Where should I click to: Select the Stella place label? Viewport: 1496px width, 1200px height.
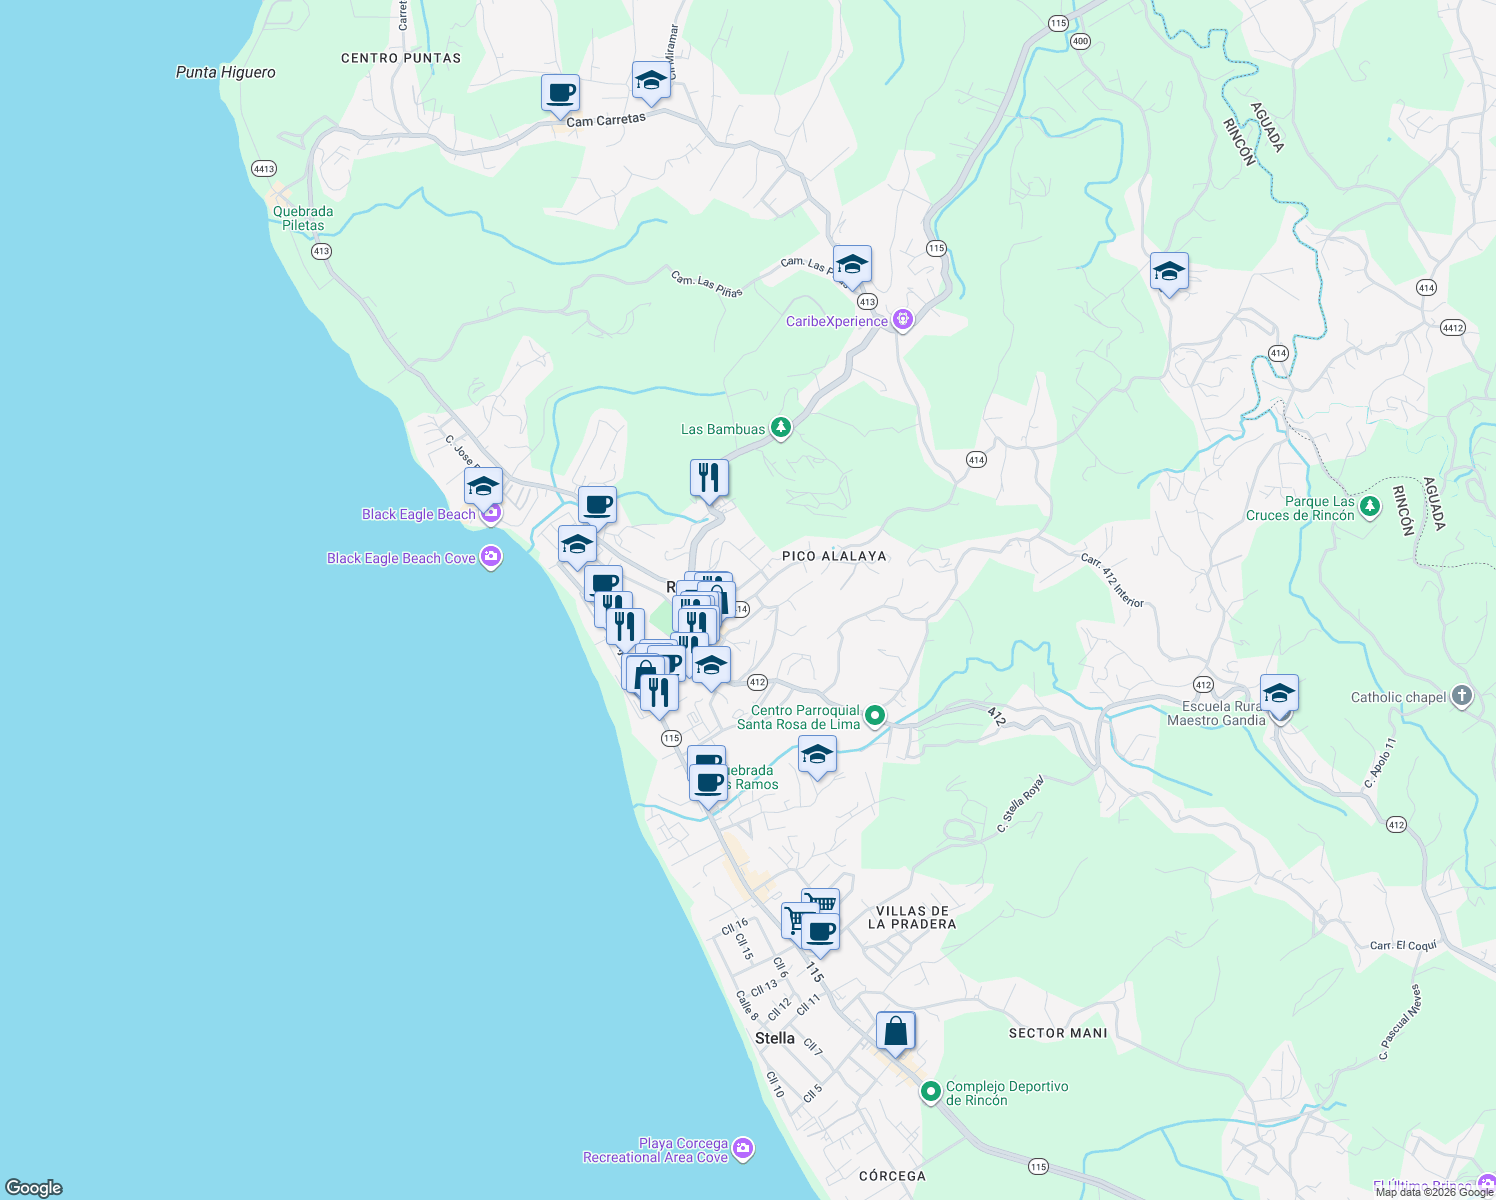pyautogui.click(x=773, y=1038)
